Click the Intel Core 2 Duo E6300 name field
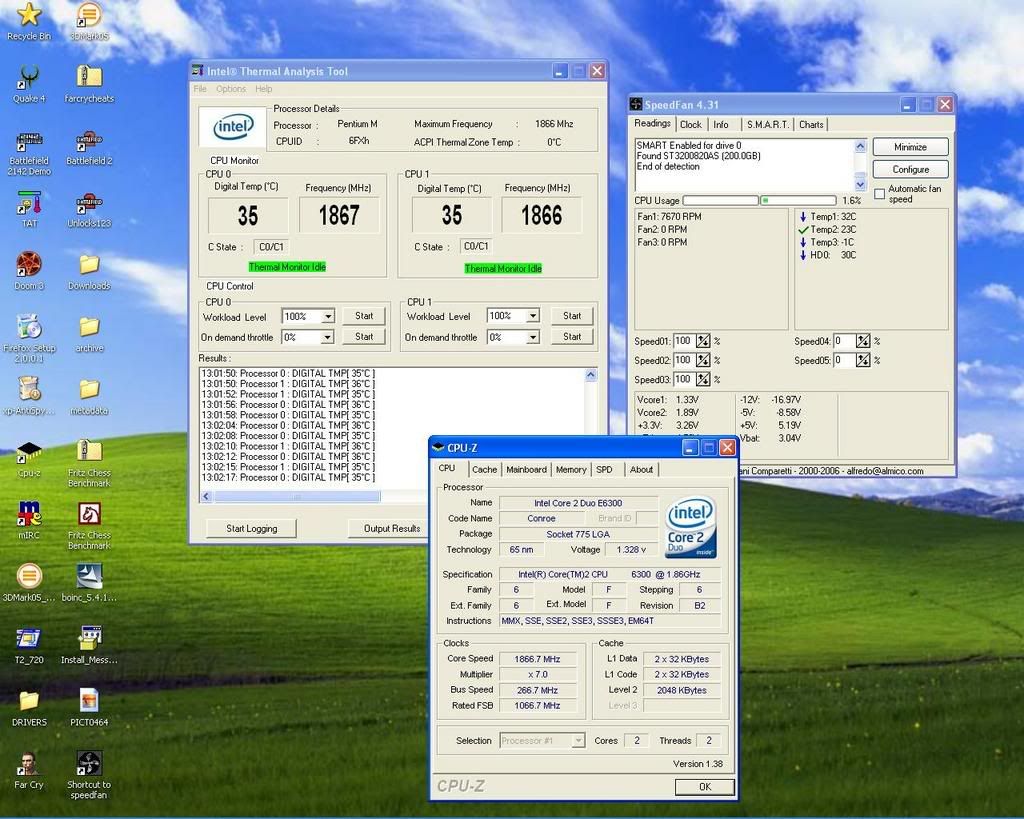 coord(578,503)
